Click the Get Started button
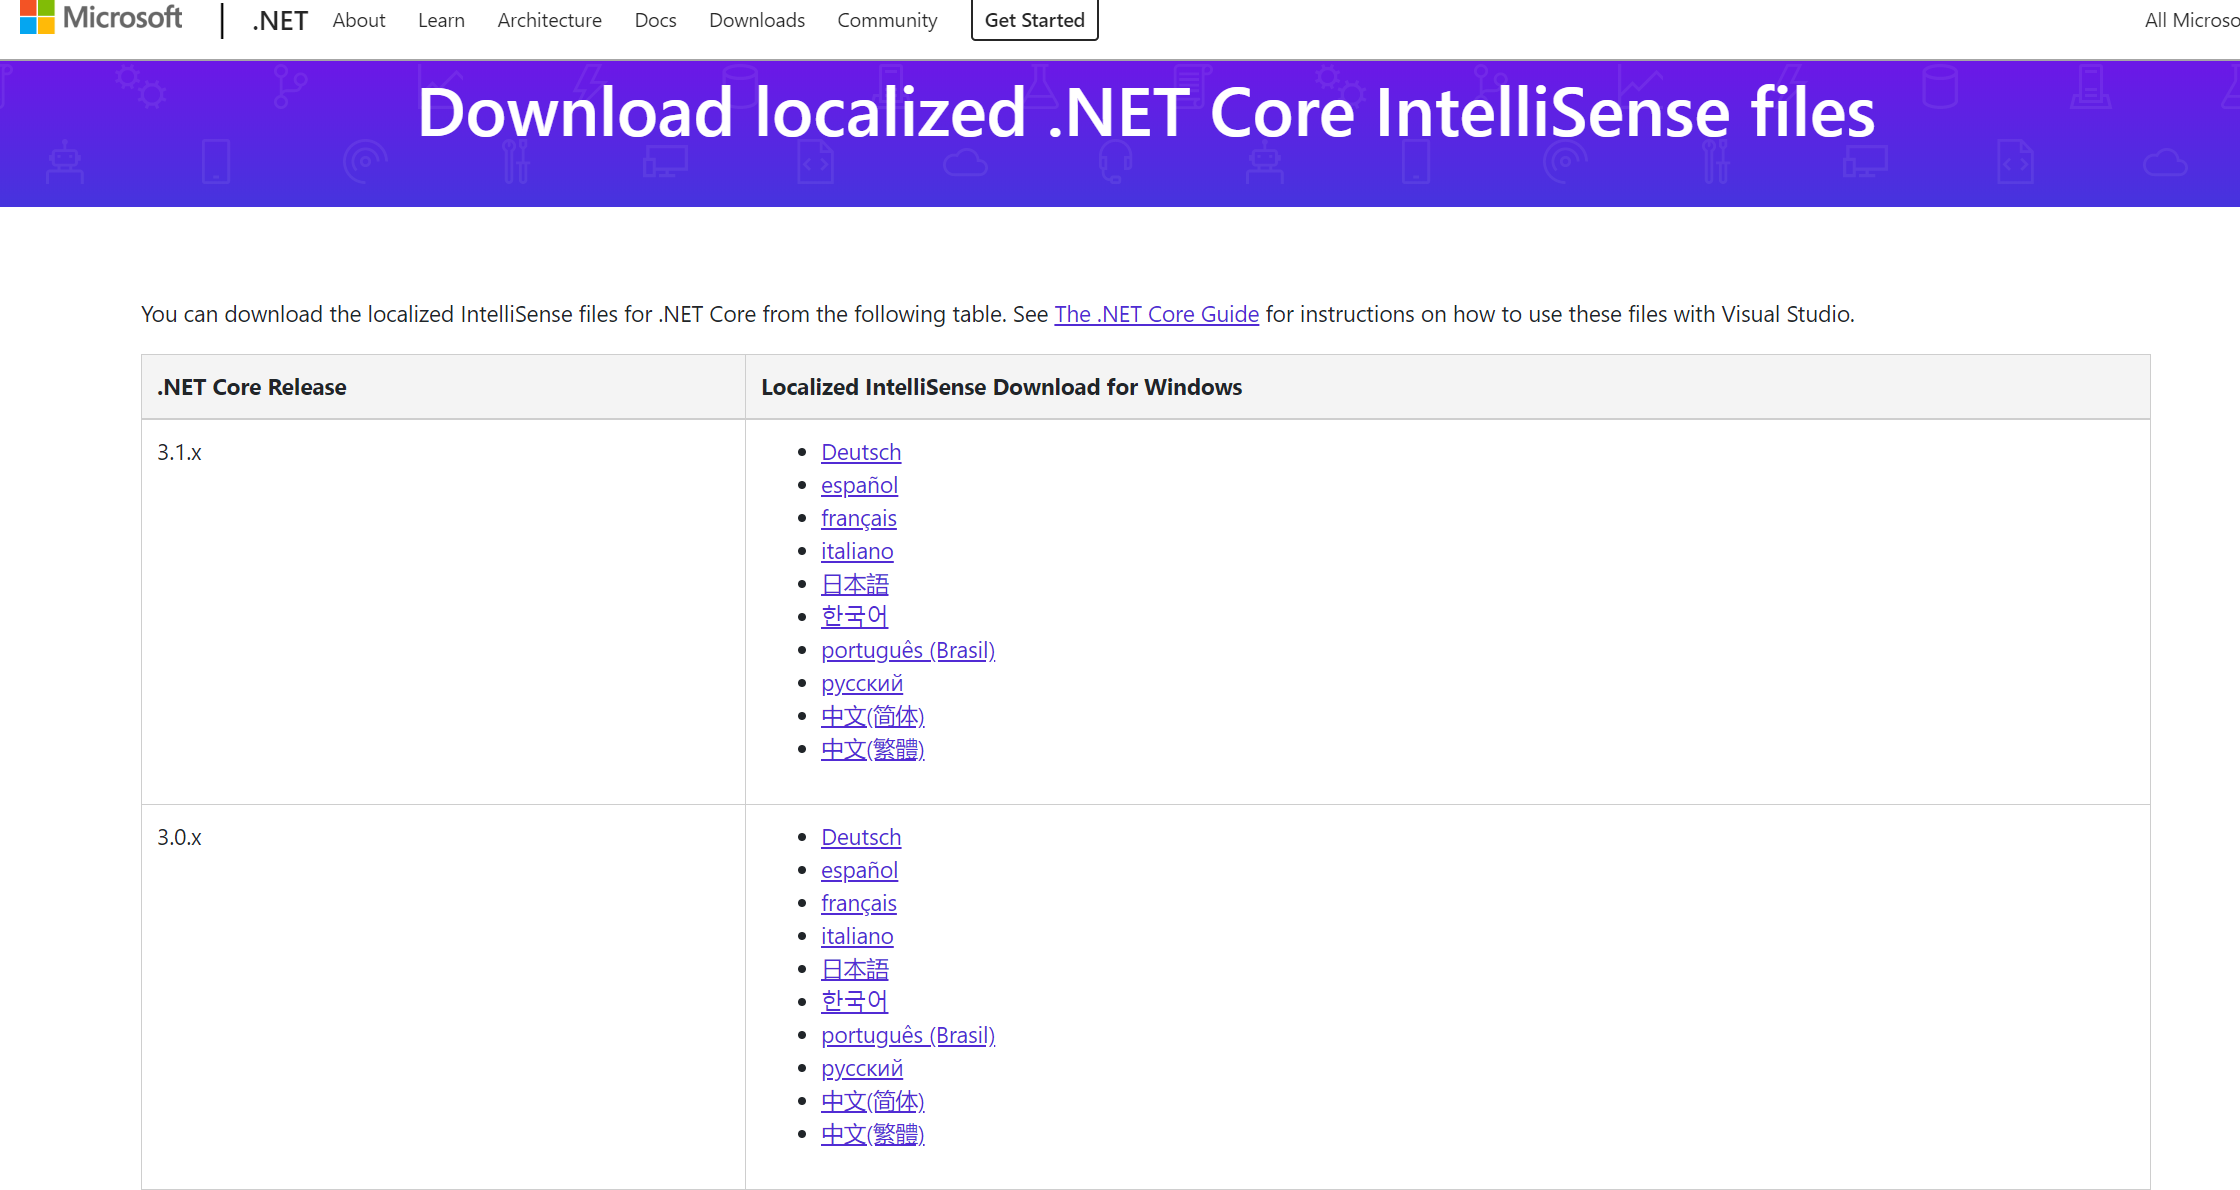The width and height of the screenshot is (2240, 1190). tap(1035, 20)
